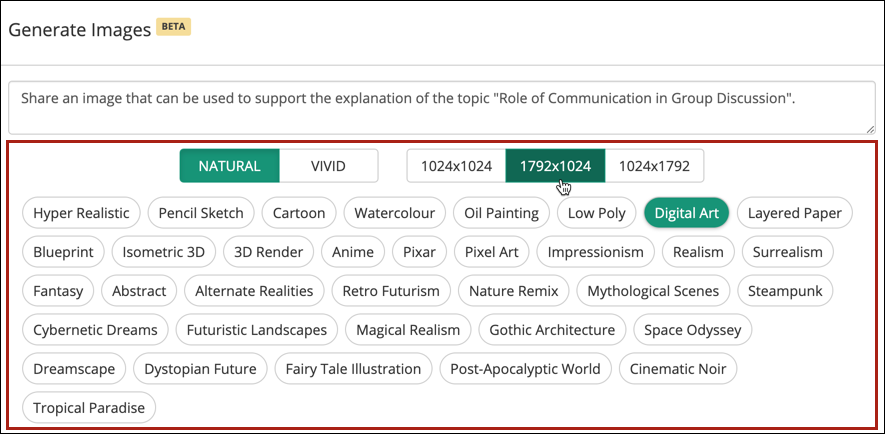Viewport: 885px width, 434px height.
Task: Apply the 3D Render style
Action: [269, 252]
